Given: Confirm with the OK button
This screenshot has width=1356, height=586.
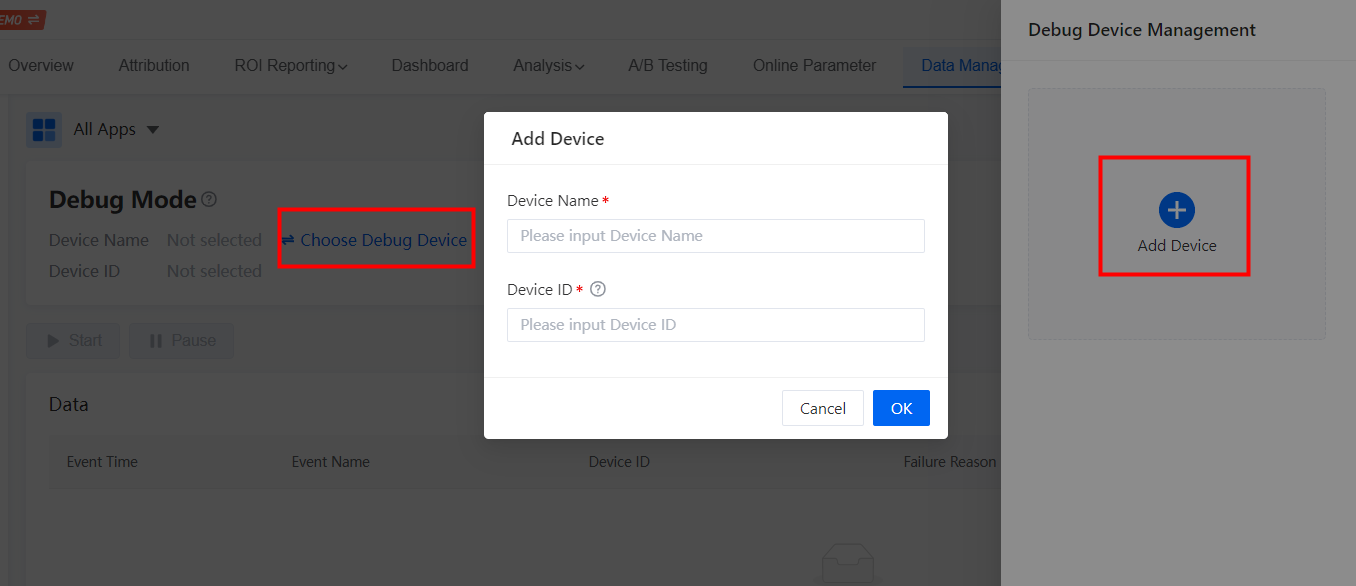Looking at the screenshot, I should 901,408.
